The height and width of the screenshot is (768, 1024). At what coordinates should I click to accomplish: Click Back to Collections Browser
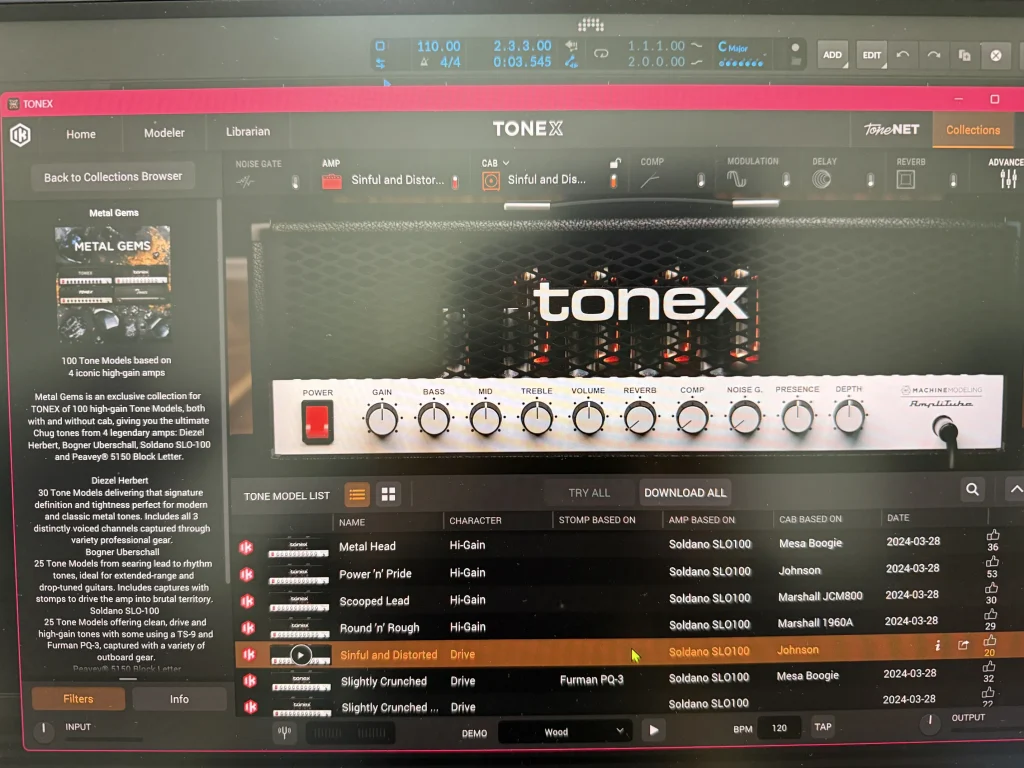point(113,177)
